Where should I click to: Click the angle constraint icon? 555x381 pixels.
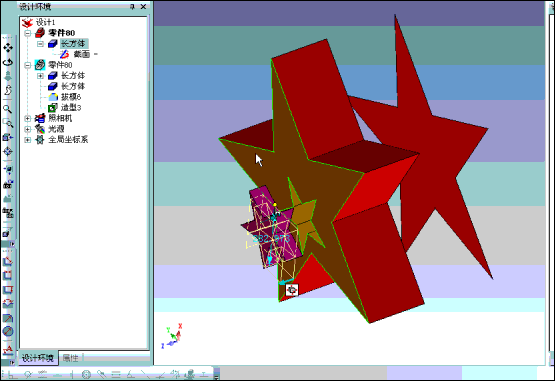tap(130, 374)
